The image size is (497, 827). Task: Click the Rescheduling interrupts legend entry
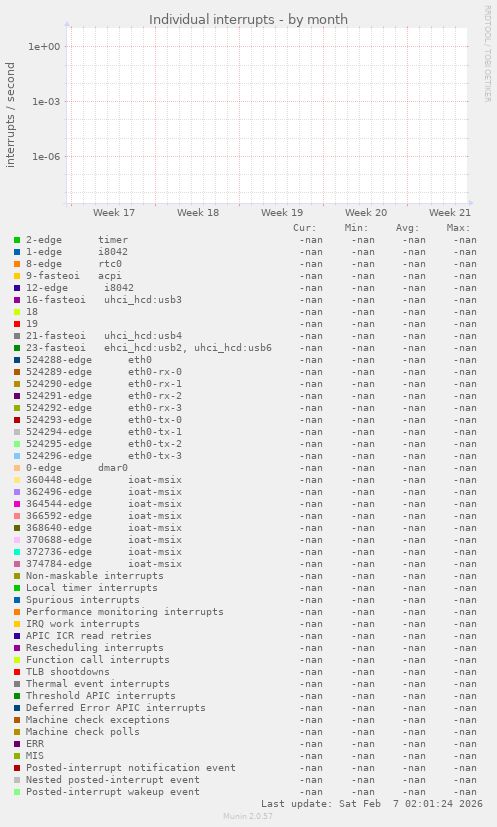coord(94,648)
